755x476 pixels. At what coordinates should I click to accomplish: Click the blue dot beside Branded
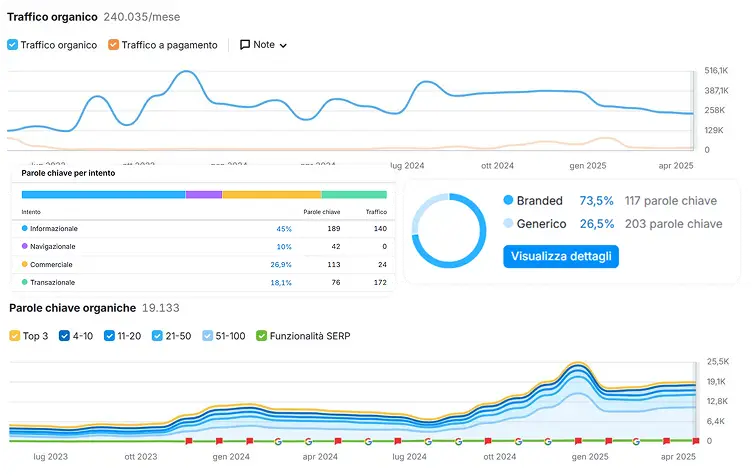508,200
